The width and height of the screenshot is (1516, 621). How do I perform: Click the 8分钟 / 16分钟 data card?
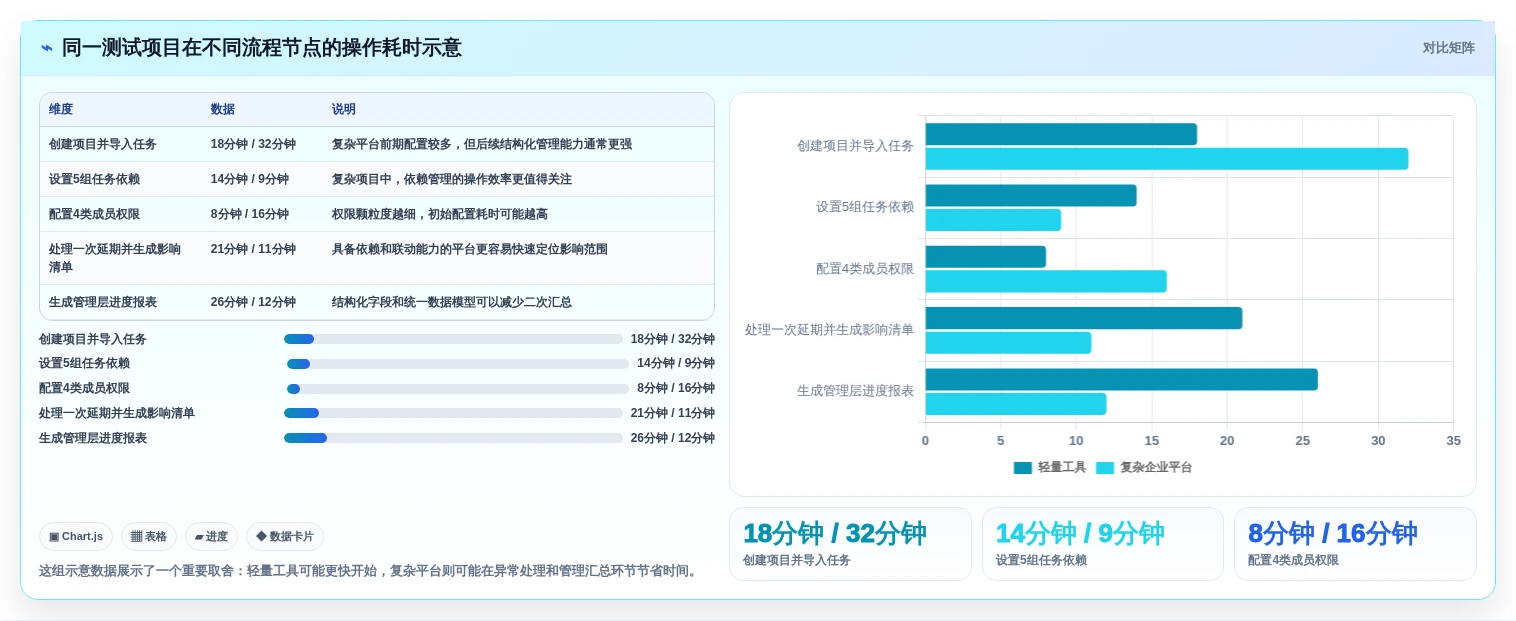[1355, 544]
